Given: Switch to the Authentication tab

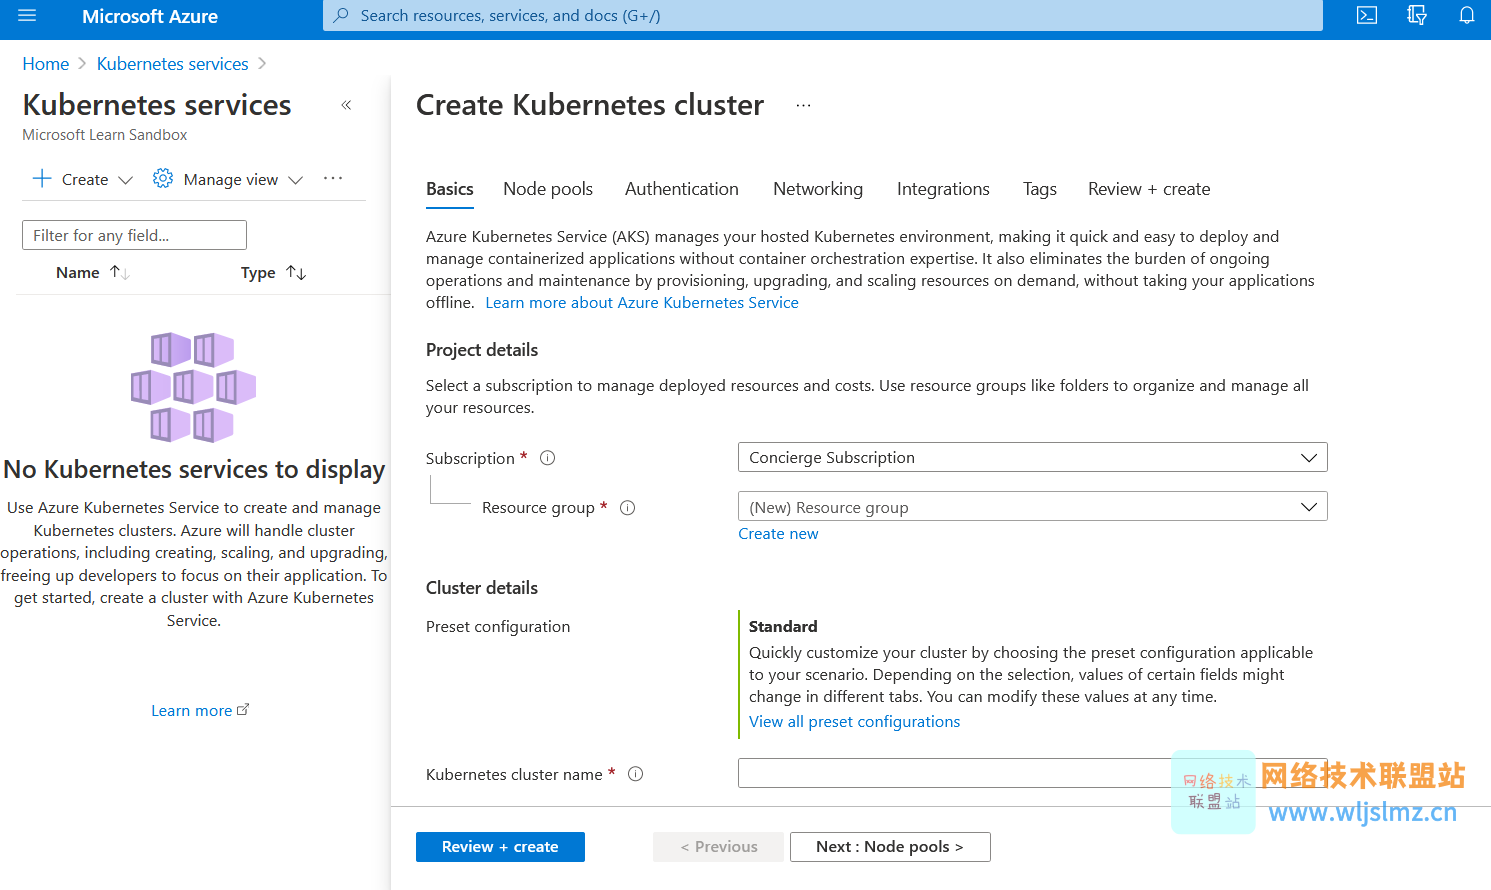Looking at the screenshot, I should 682,189.
